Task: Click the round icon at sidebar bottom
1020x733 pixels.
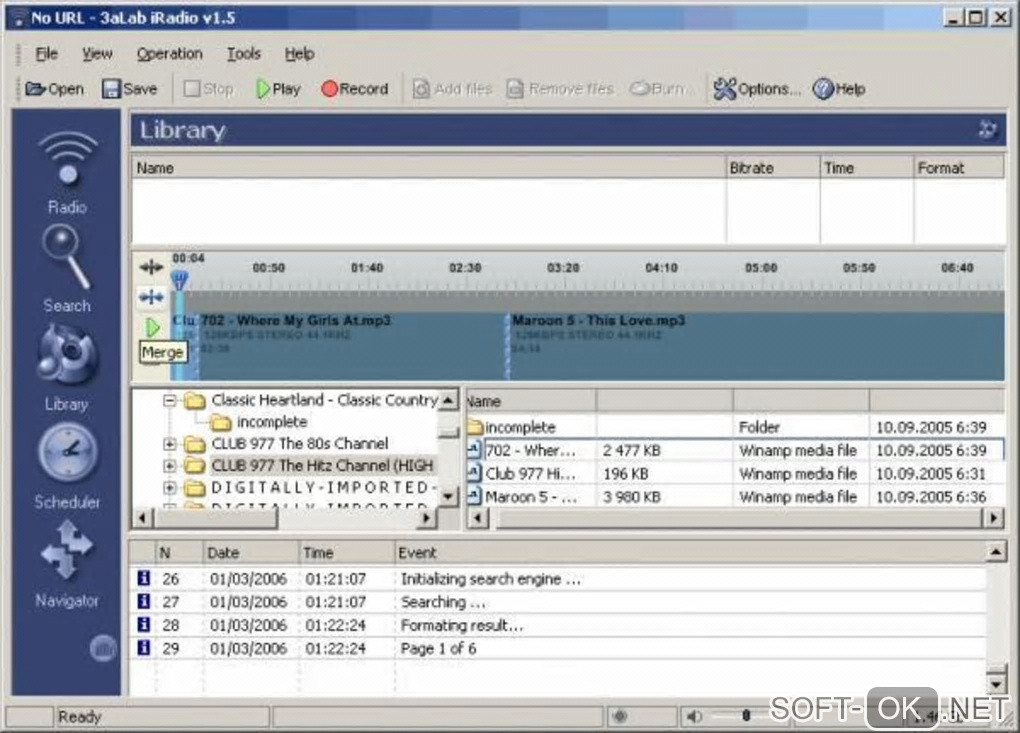Action: click(x=103, y=648)
